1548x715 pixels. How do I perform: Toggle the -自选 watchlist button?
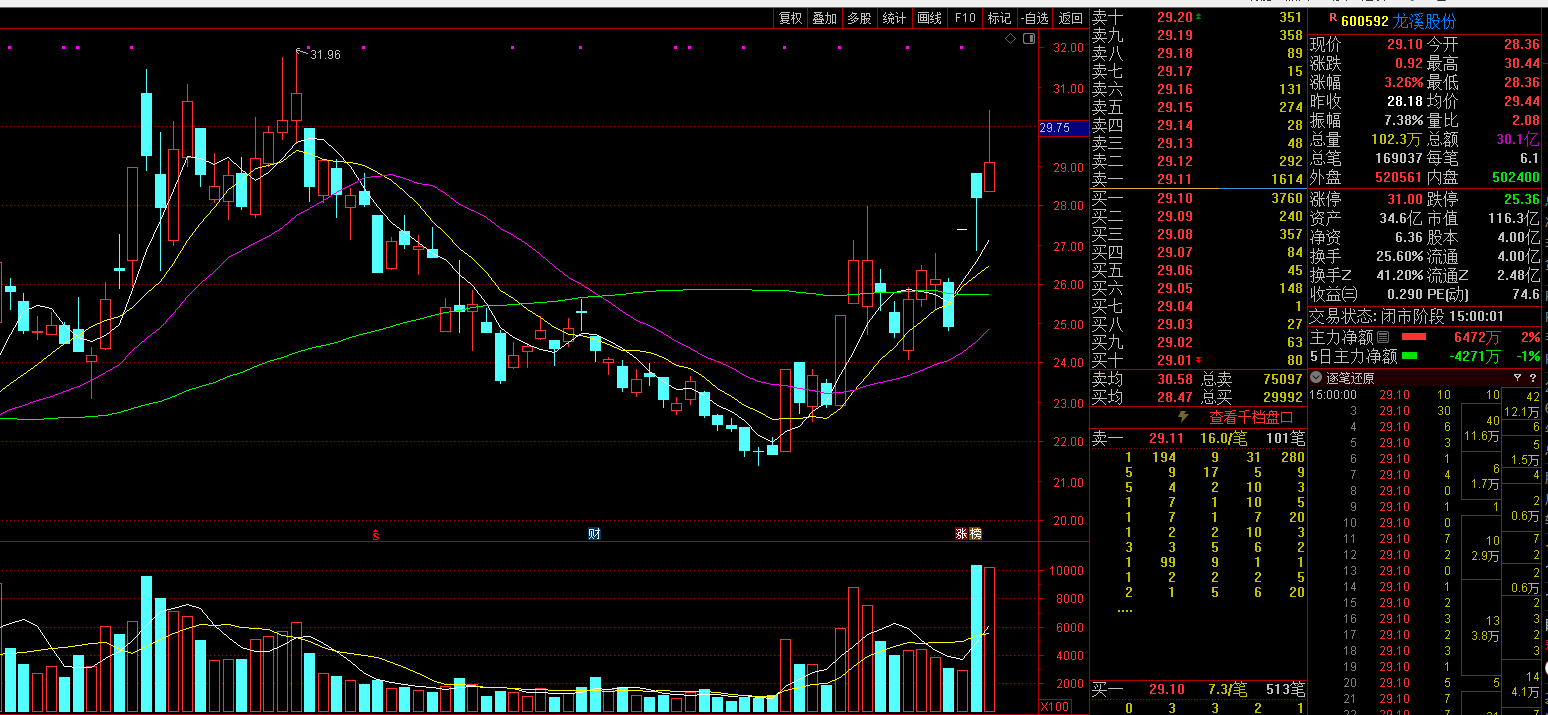[x=1035, y=18]
